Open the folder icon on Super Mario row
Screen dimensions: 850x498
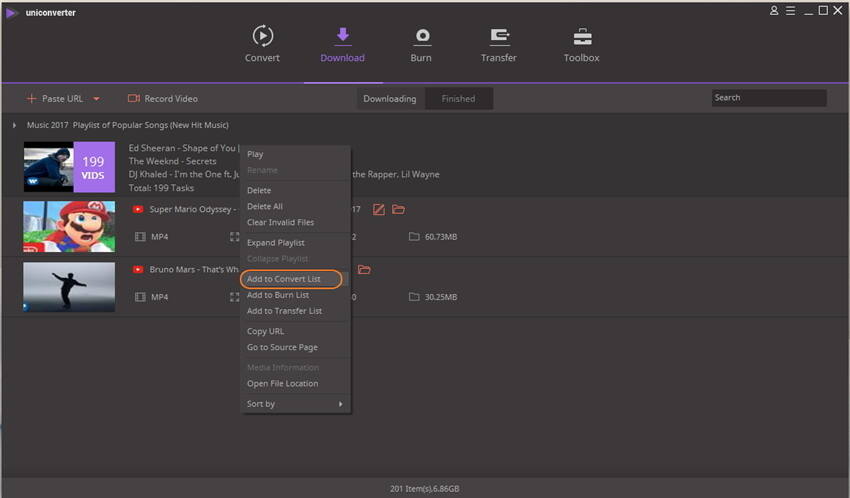[398, 209]
